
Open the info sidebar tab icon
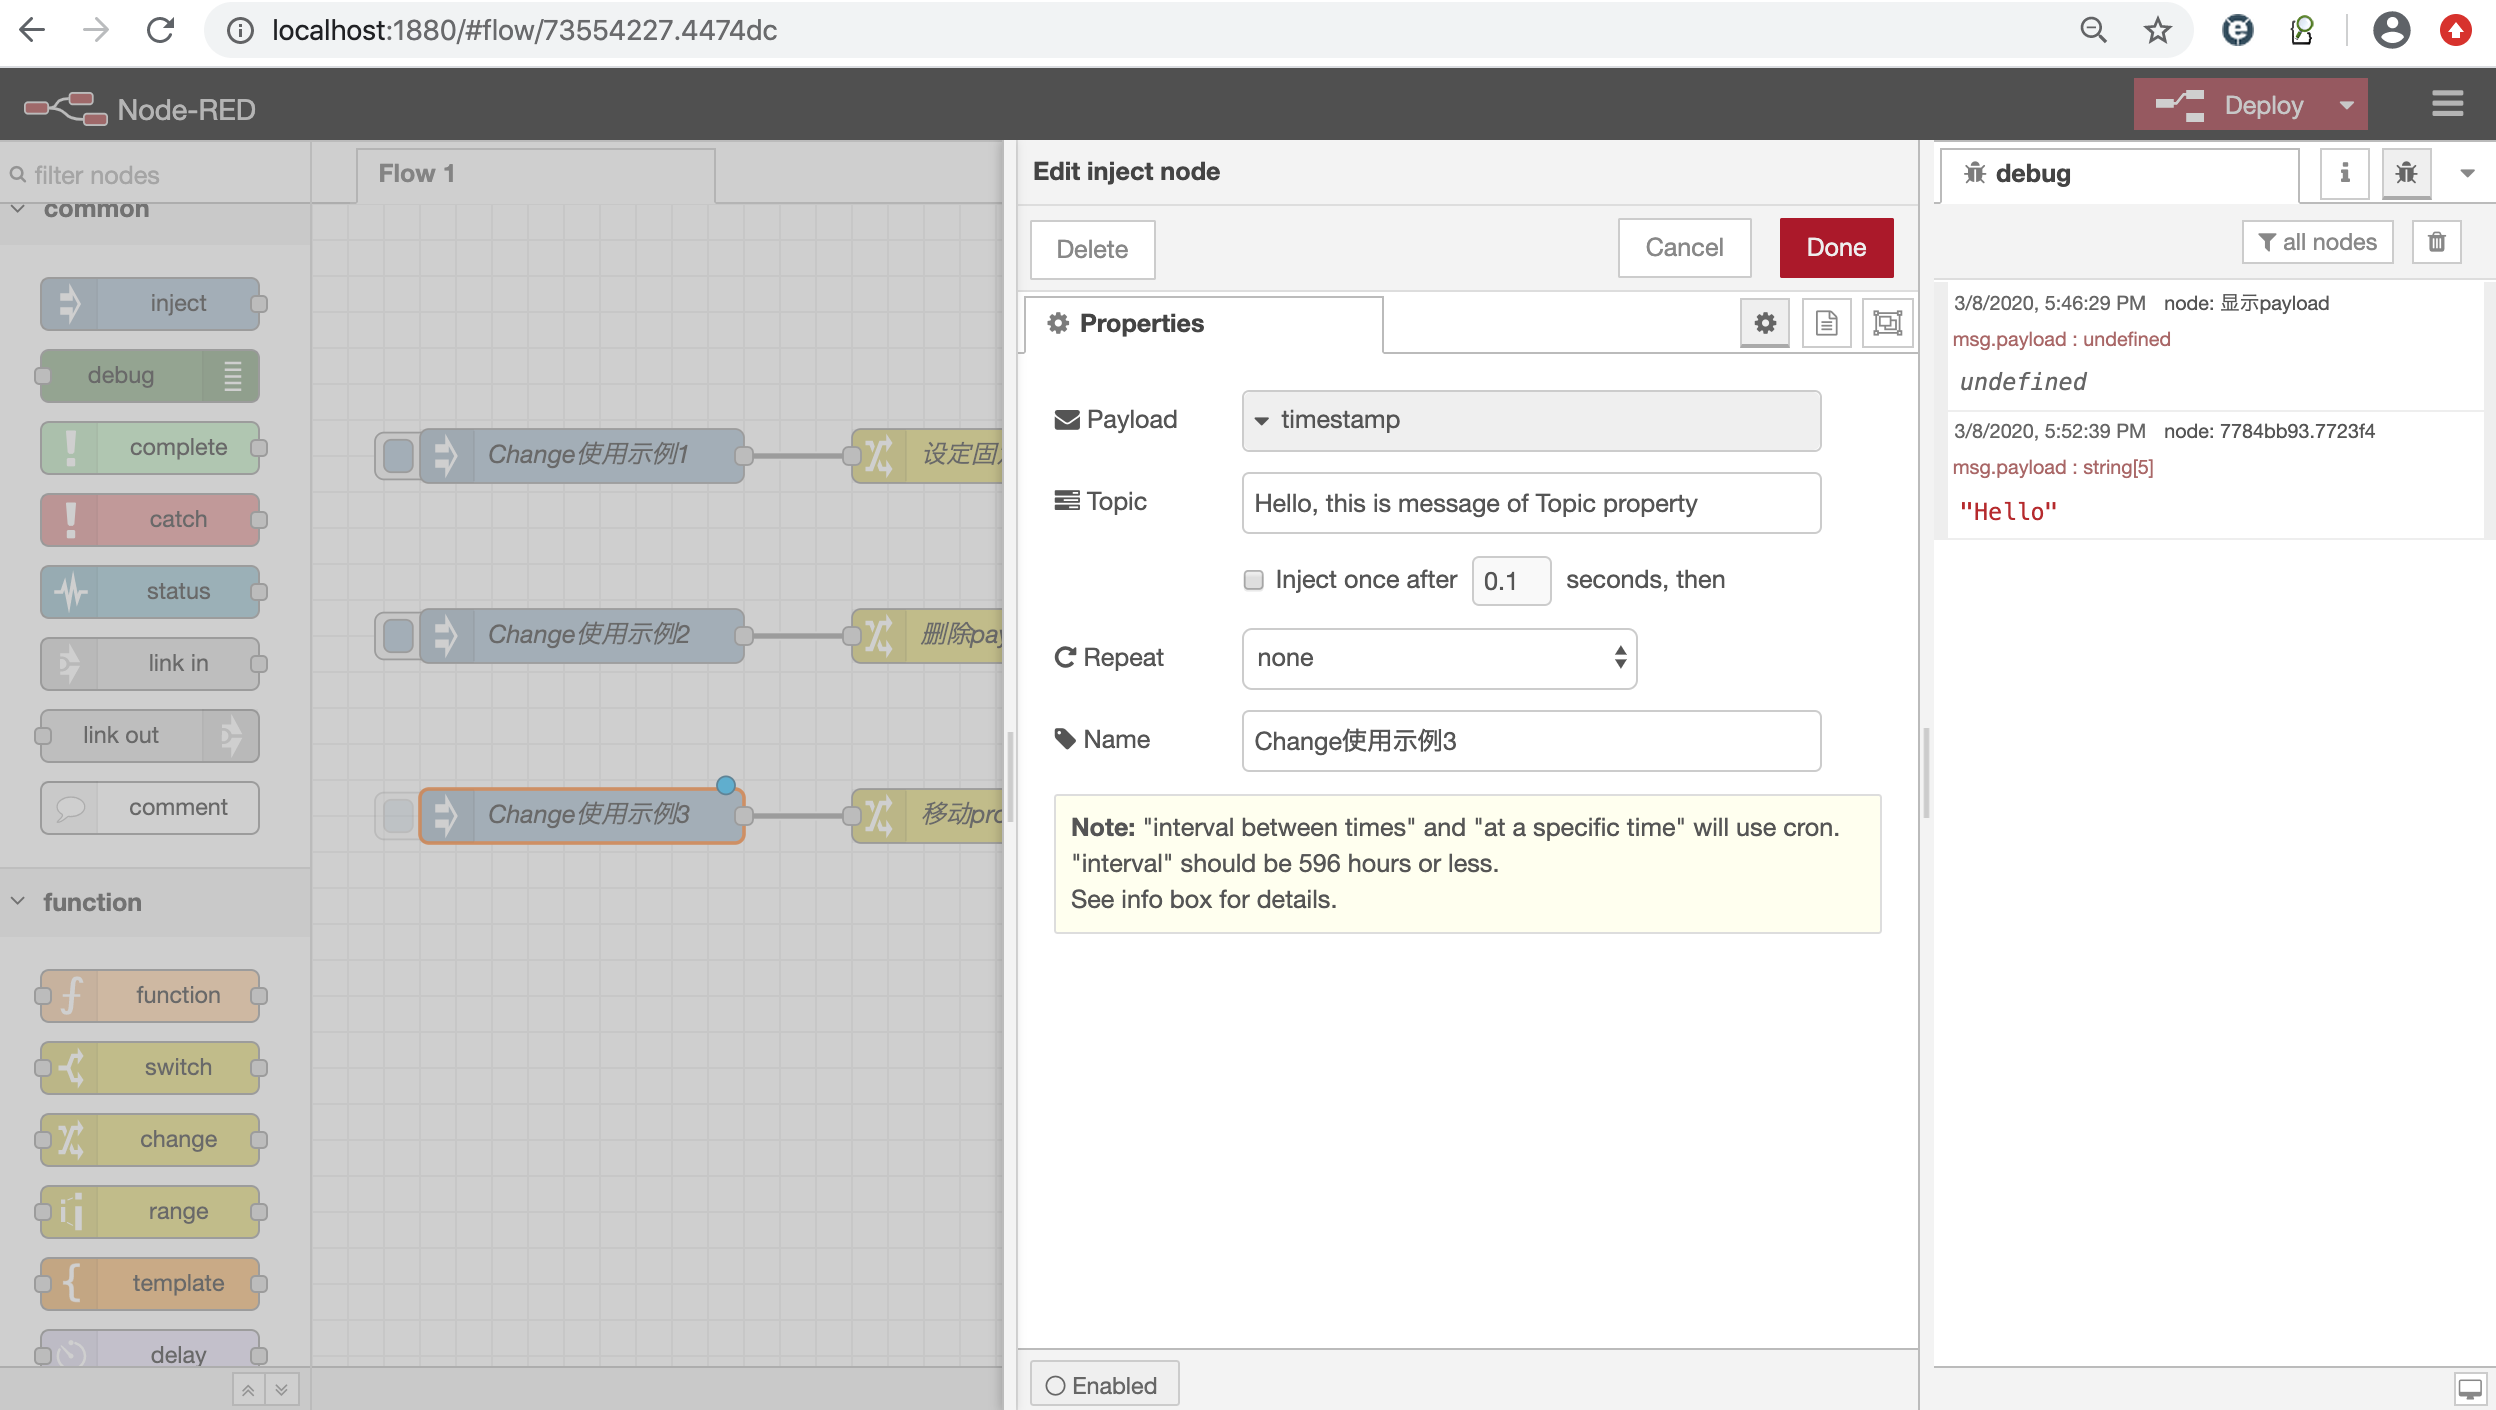click(2344, 173)
